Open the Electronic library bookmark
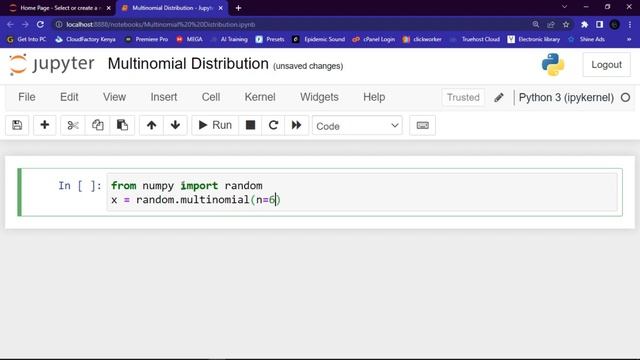Screen dimensions: 640x360 pos(534,39)
